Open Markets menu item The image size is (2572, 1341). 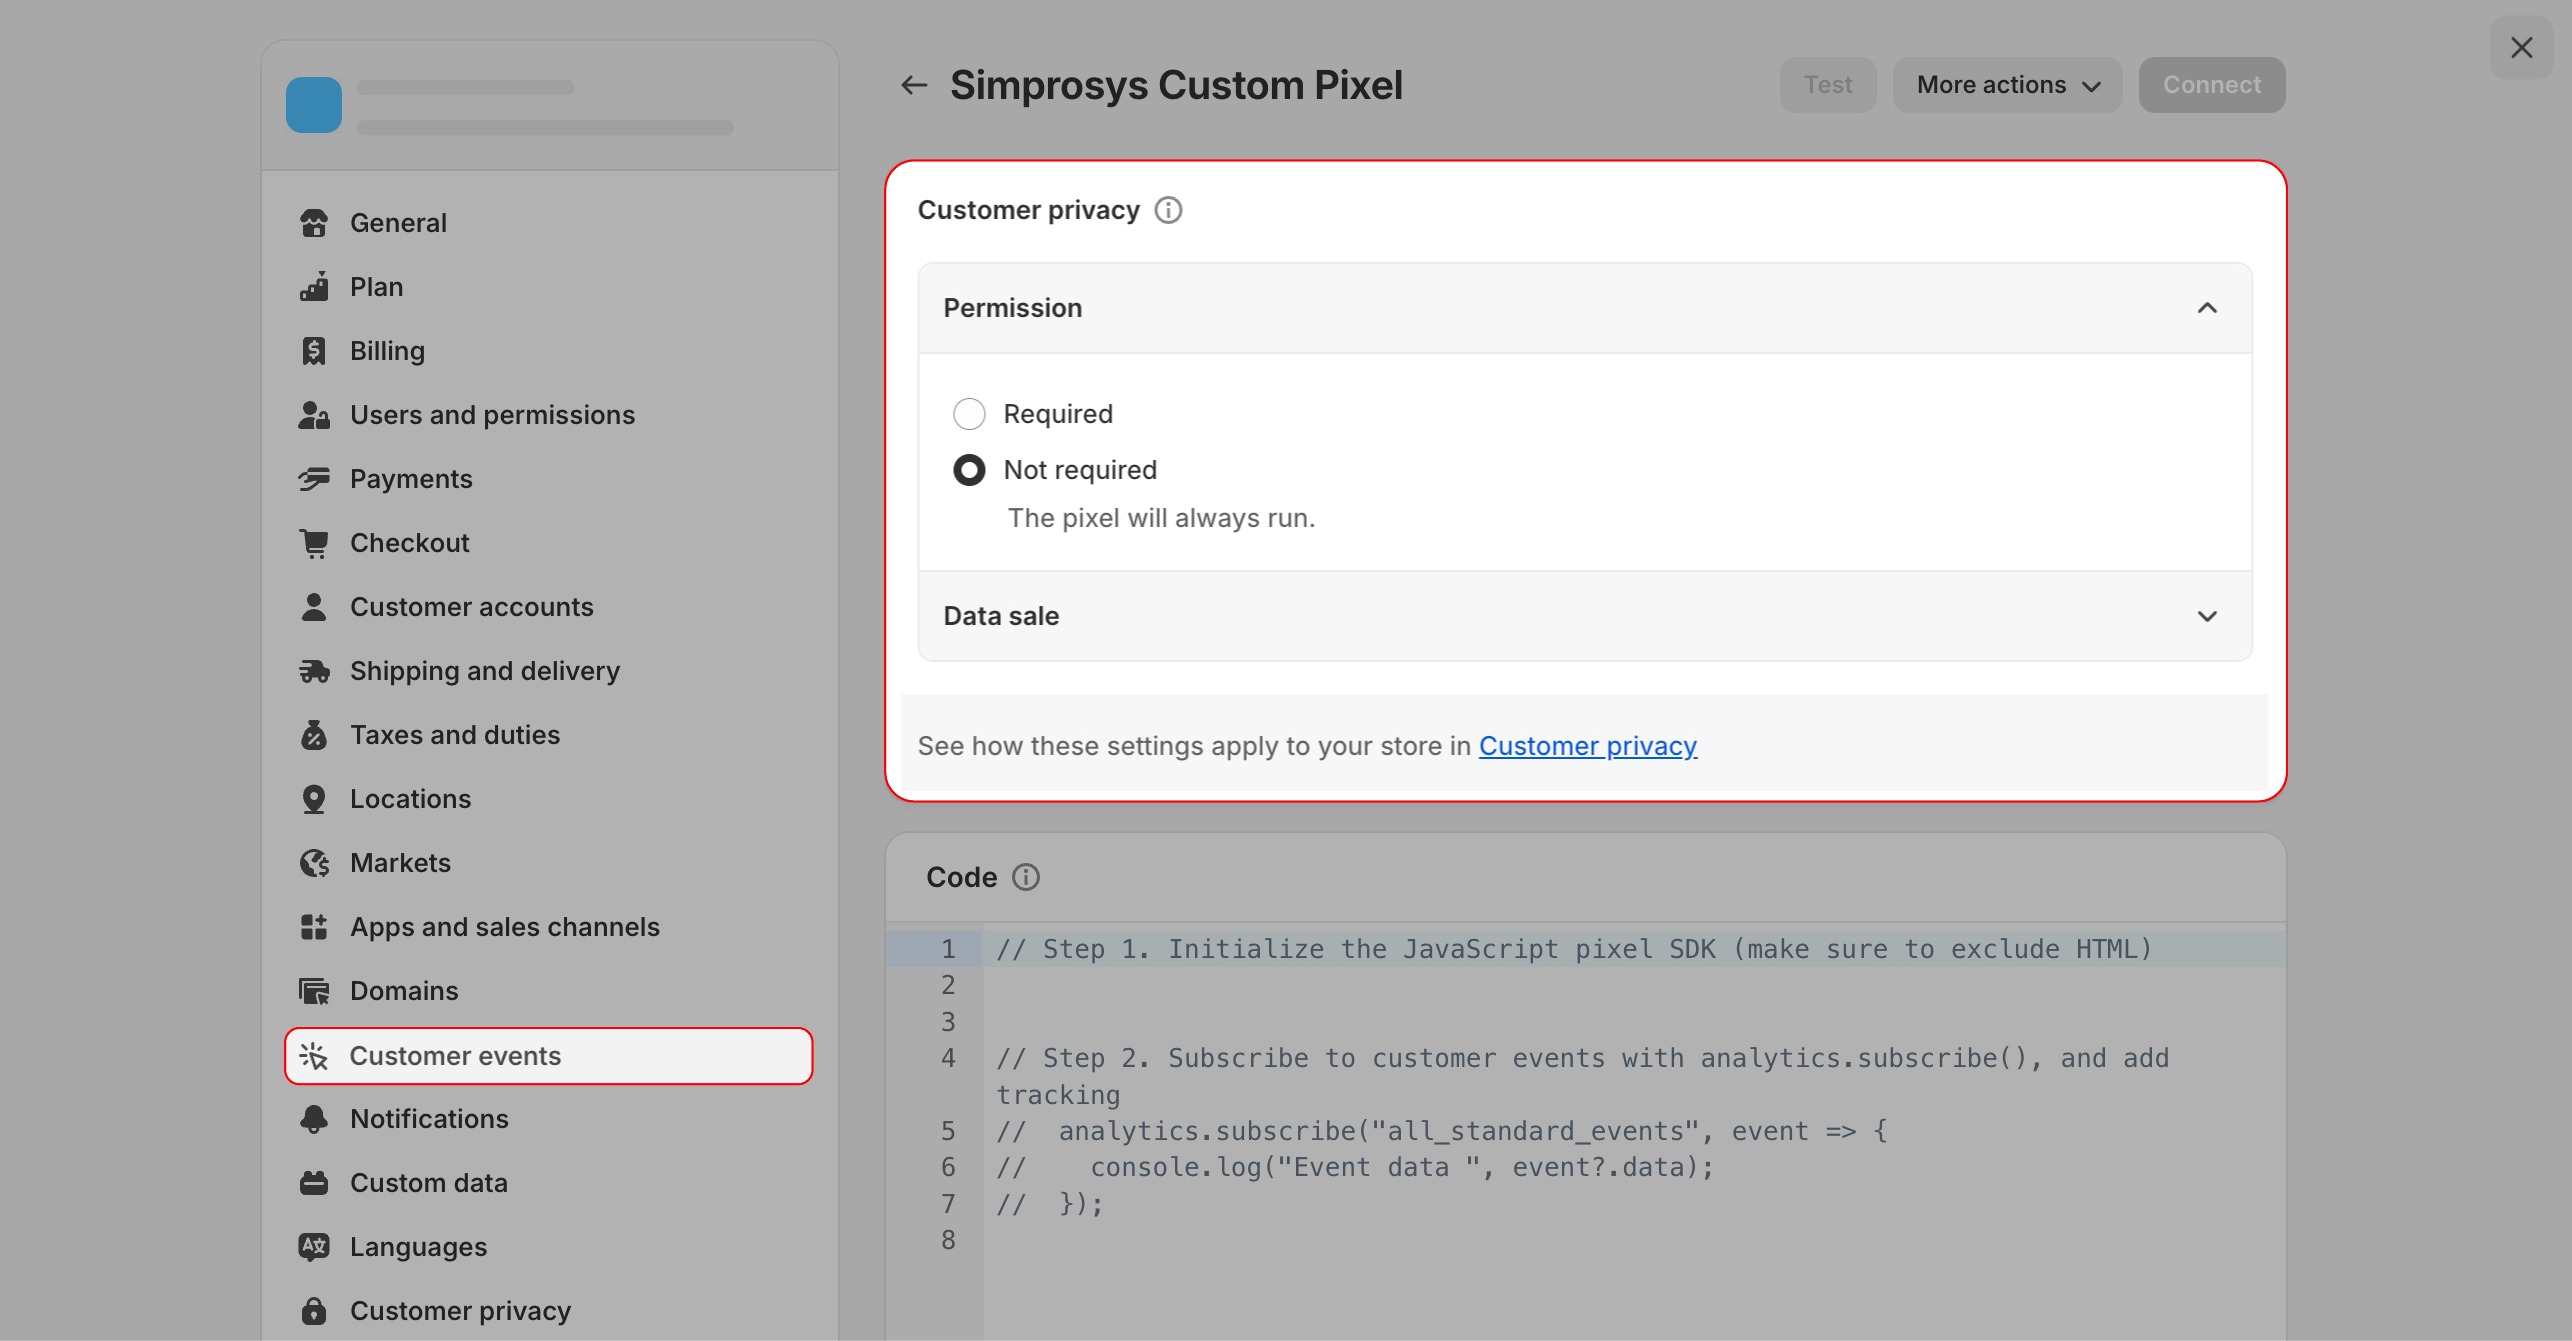(x=549, y=863)
